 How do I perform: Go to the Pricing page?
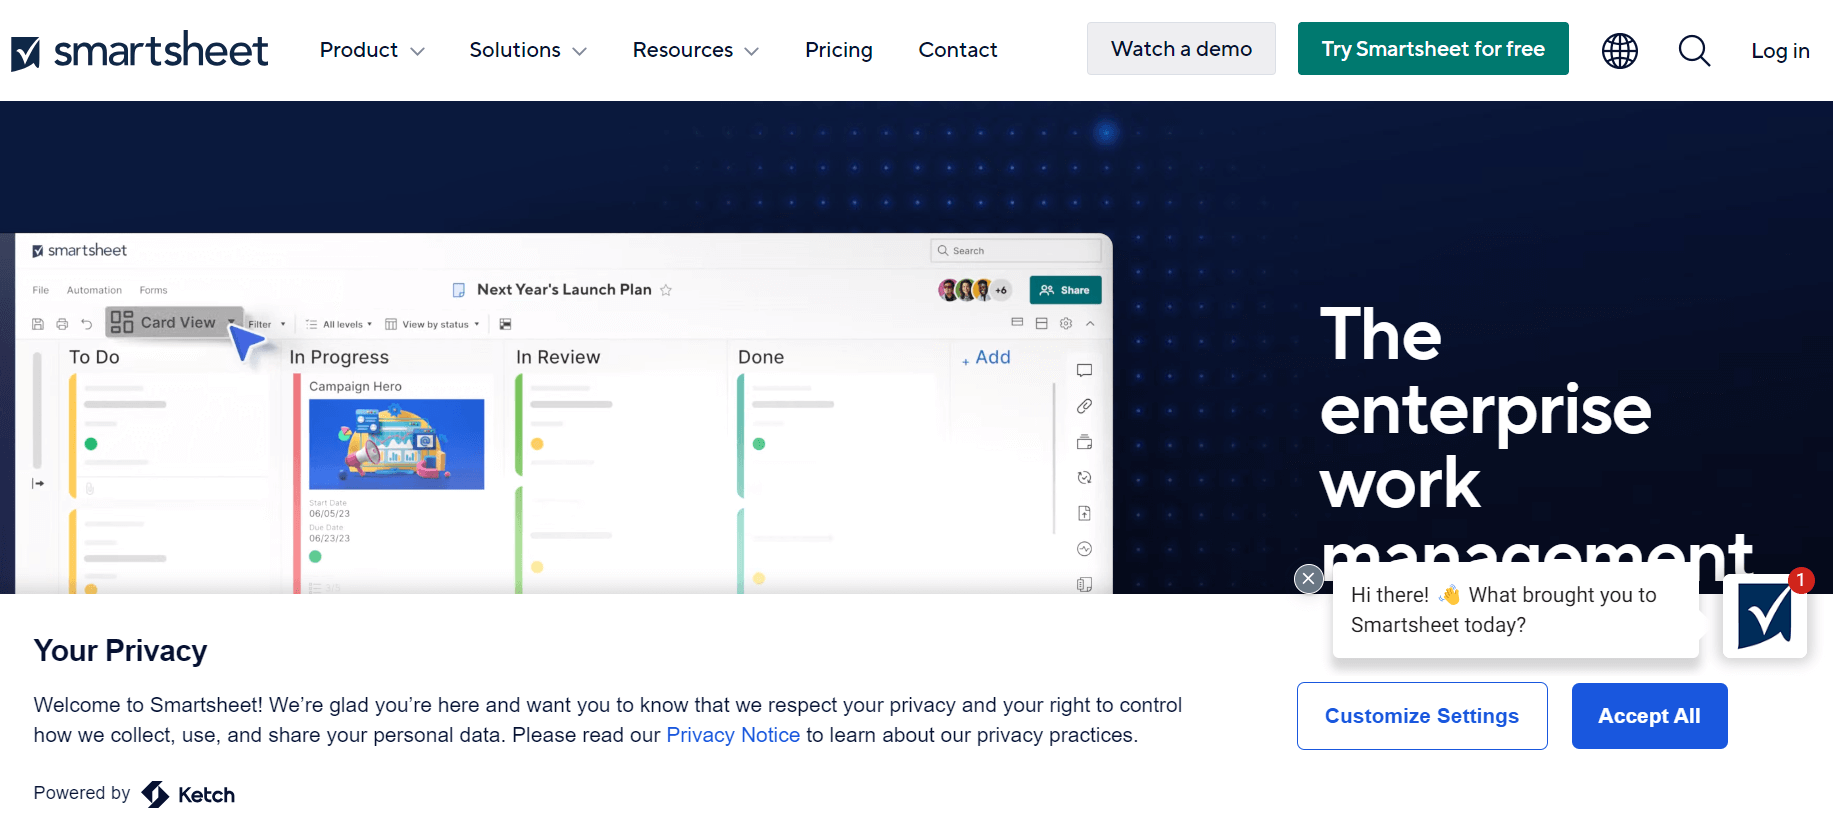tap(839, 50)
